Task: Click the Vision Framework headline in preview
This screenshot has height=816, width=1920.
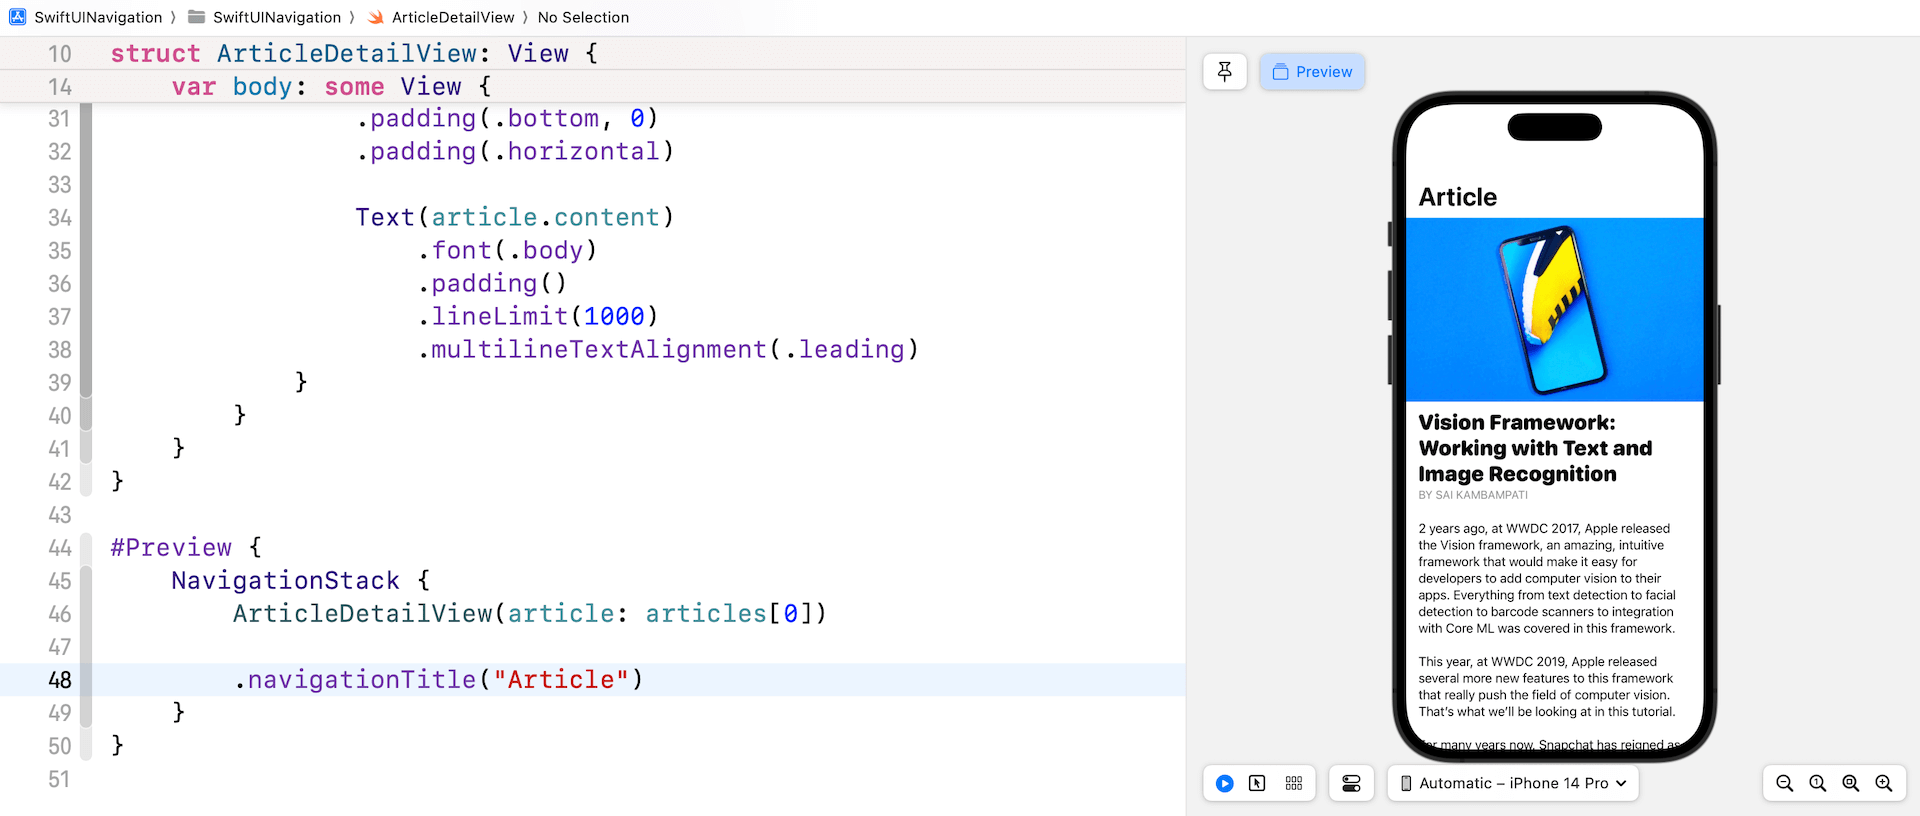Action: tap(1534, 448)
